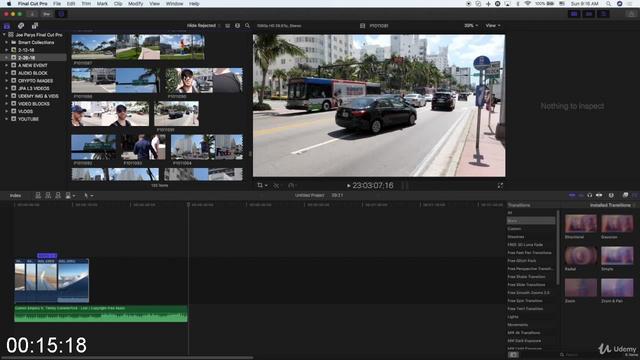This screenshot has height=360, width=640.
Task: Open the overwrite edit options dropdown
Action: point(70,196)
